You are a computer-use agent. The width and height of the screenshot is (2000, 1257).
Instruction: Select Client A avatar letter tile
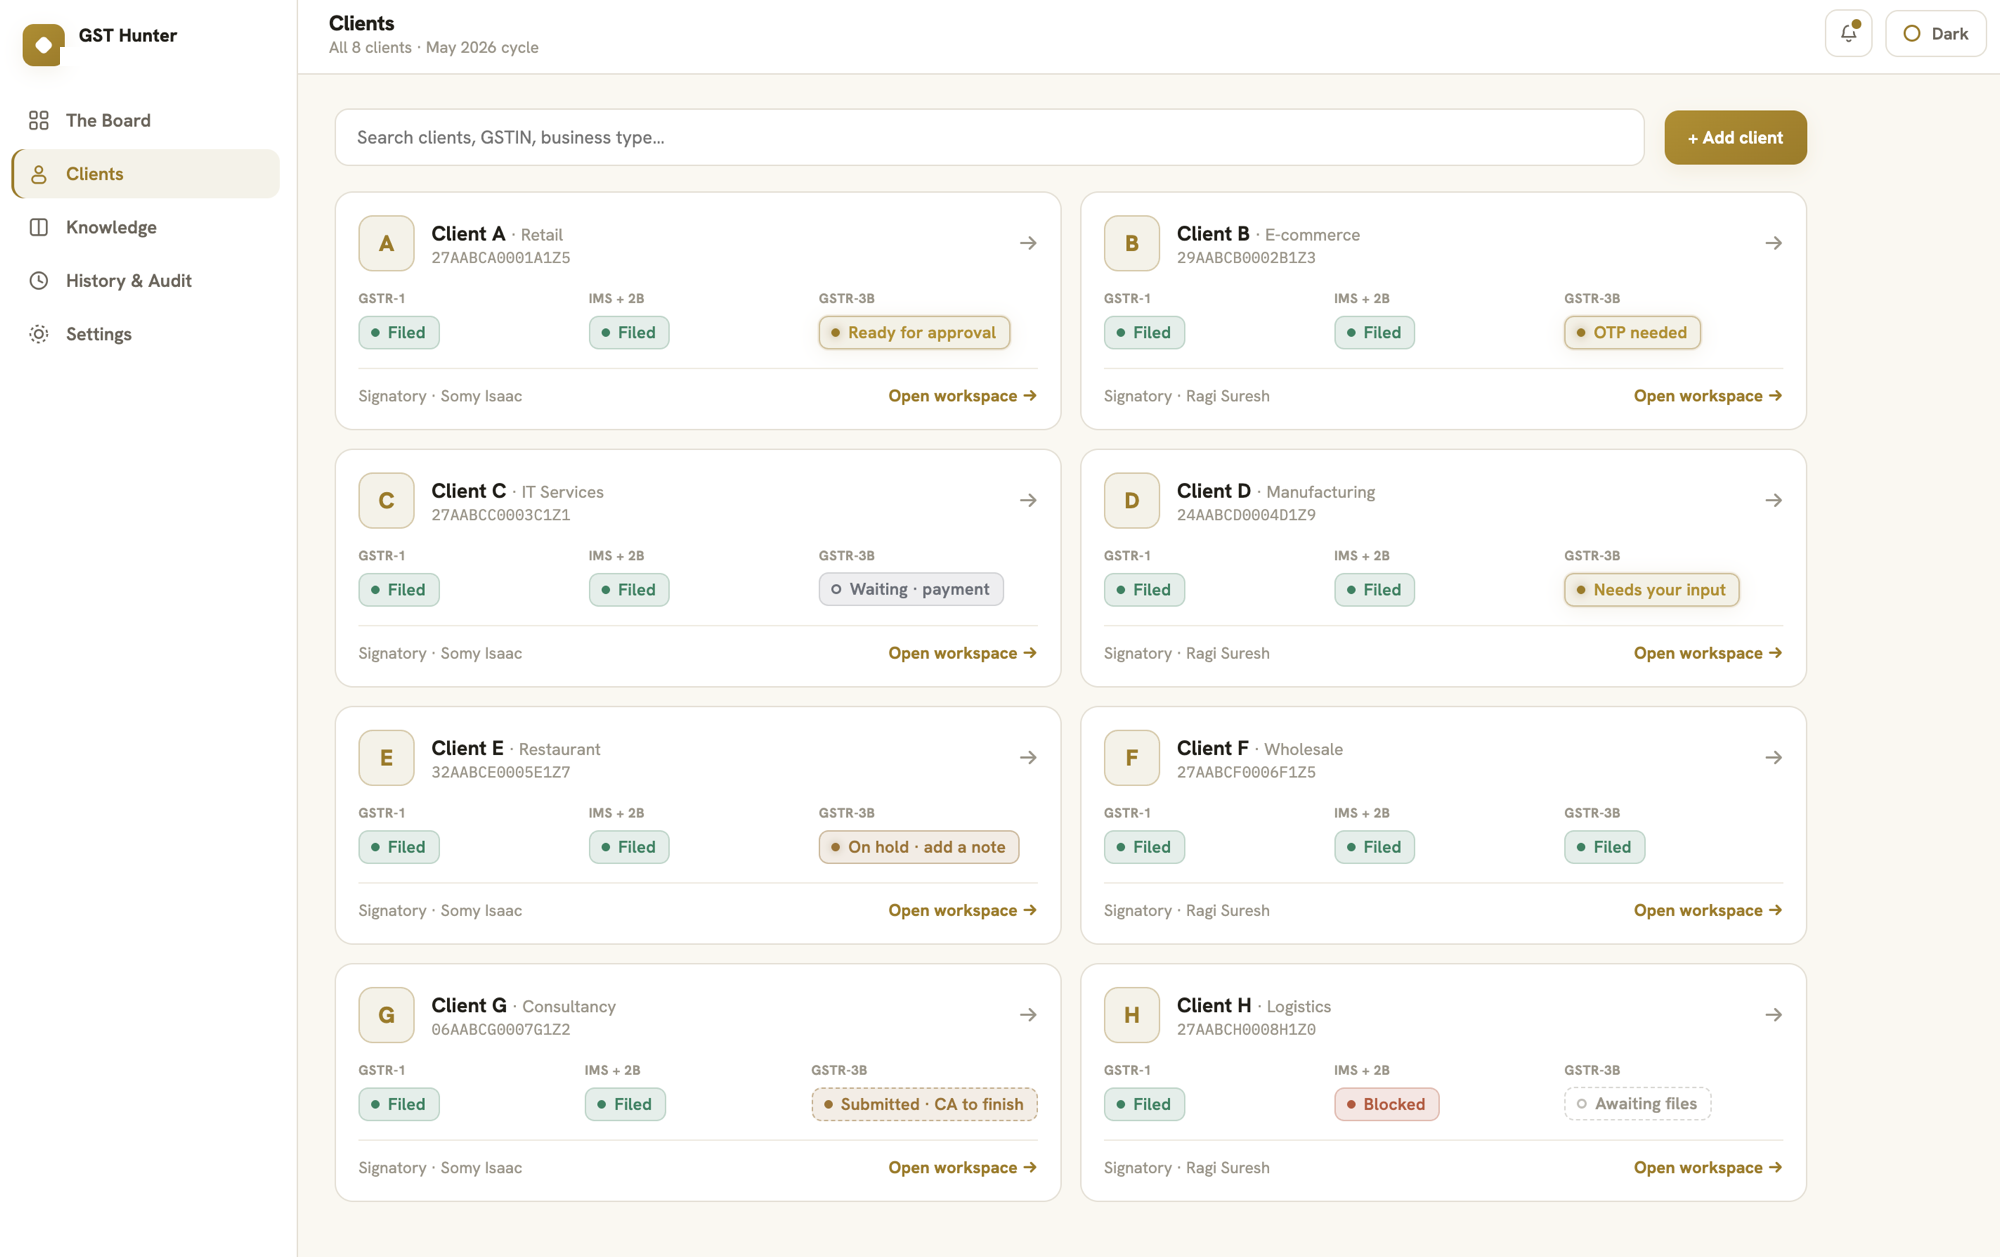(x=386, y=243)
